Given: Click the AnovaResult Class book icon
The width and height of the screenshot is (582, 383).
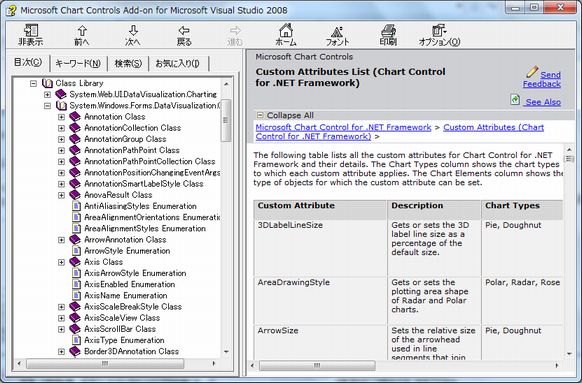Looking at the screenshot, I should pos(75,195).
